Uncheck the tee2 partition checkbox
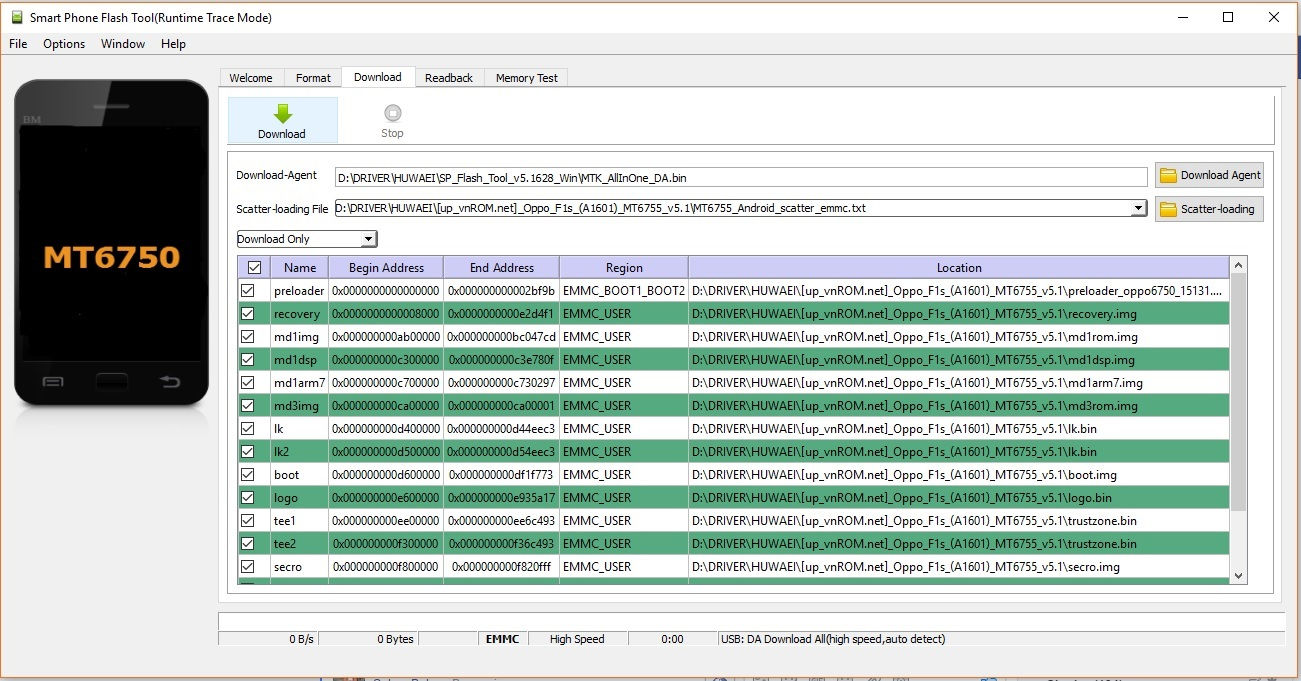The width and height of the screenshot is (1301, 681). coord(248,543)
